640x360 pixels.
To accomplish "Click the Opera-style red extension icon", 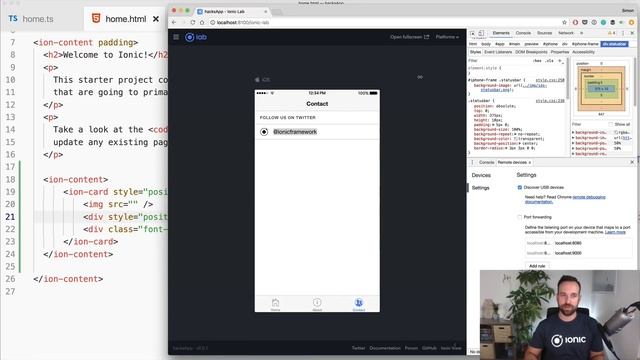I will pyautogui.click(x=575, y=22).
